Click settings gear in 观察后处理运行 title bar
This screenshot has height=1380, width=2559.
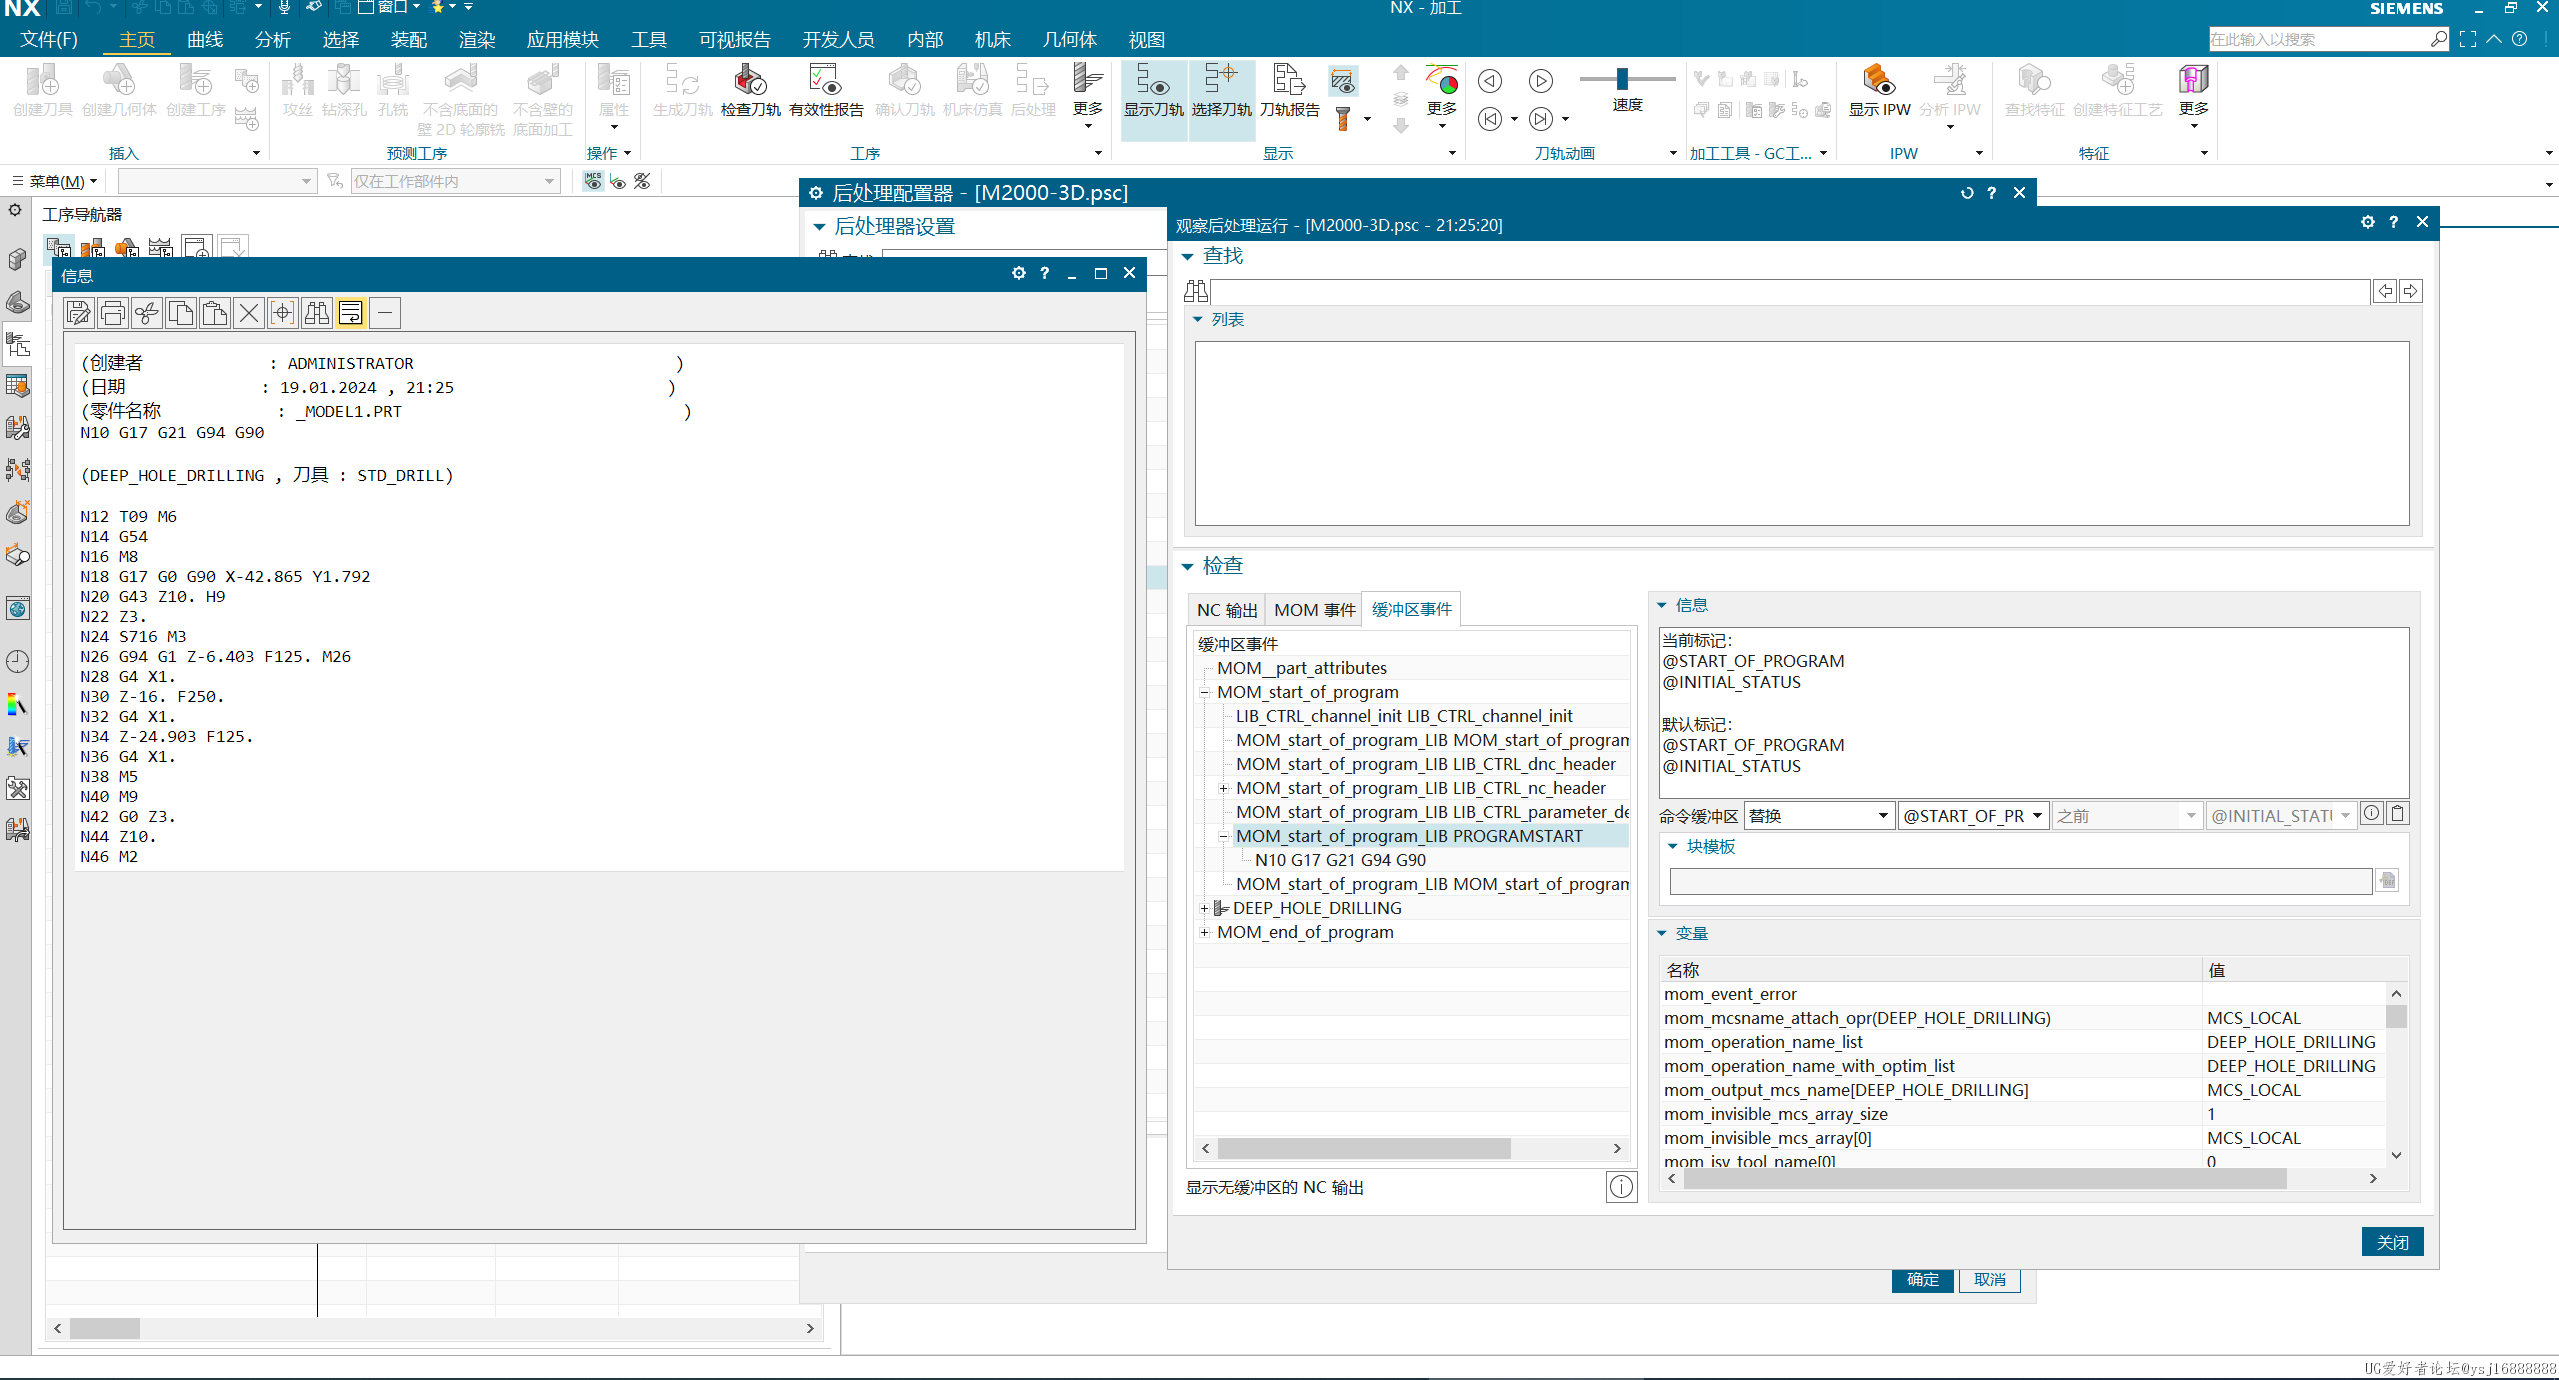[x=2367, y=222]
